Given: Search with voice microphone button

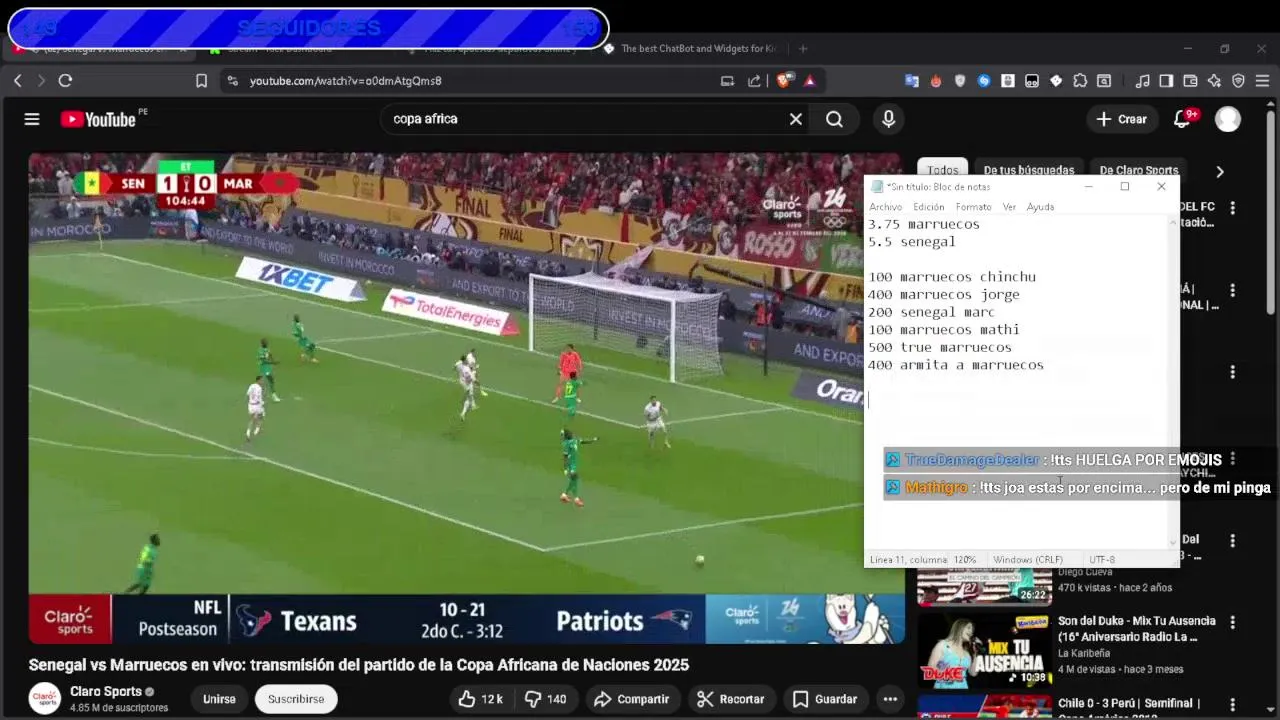Looking at the screenshot, I should point(888,119).
